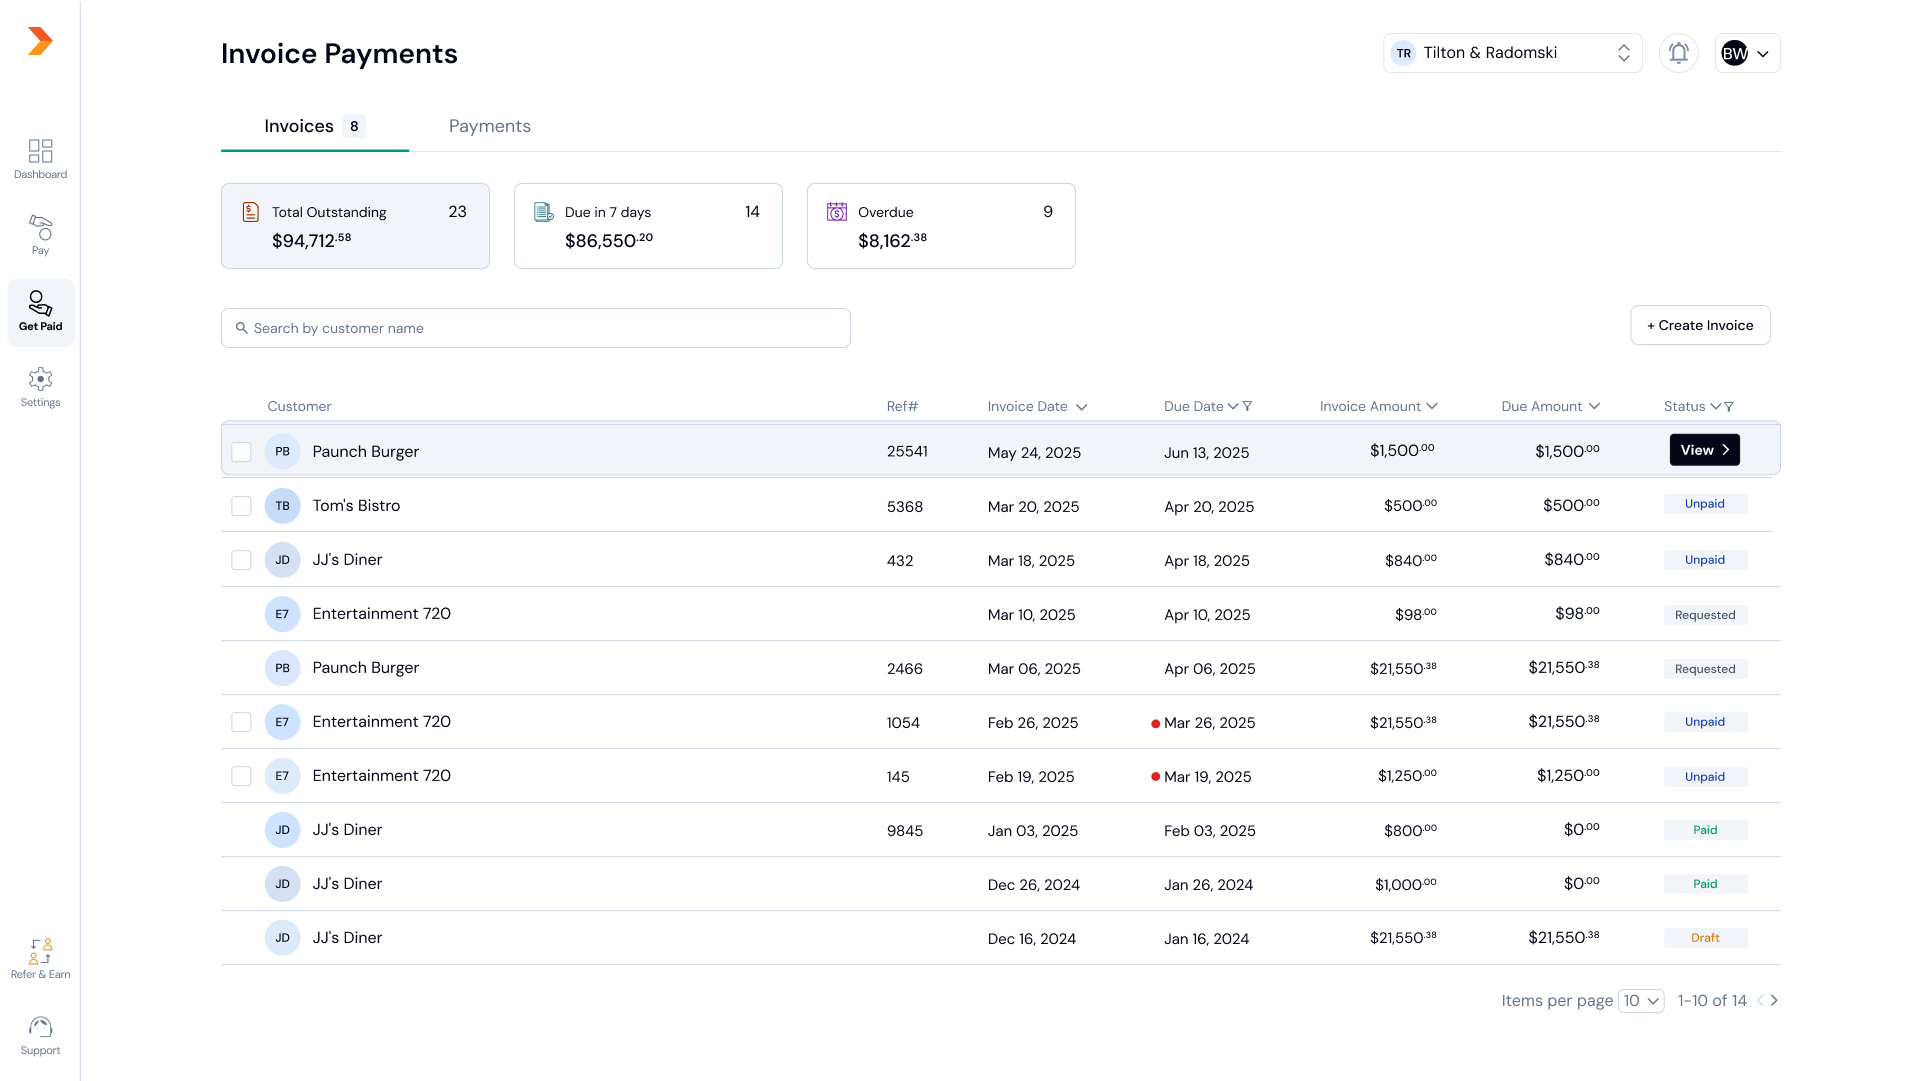The height and width of the screenshot is (1081, 1921).
Task: Check the Tom's Bistro invoice checkbox
Action: point(241,506)
